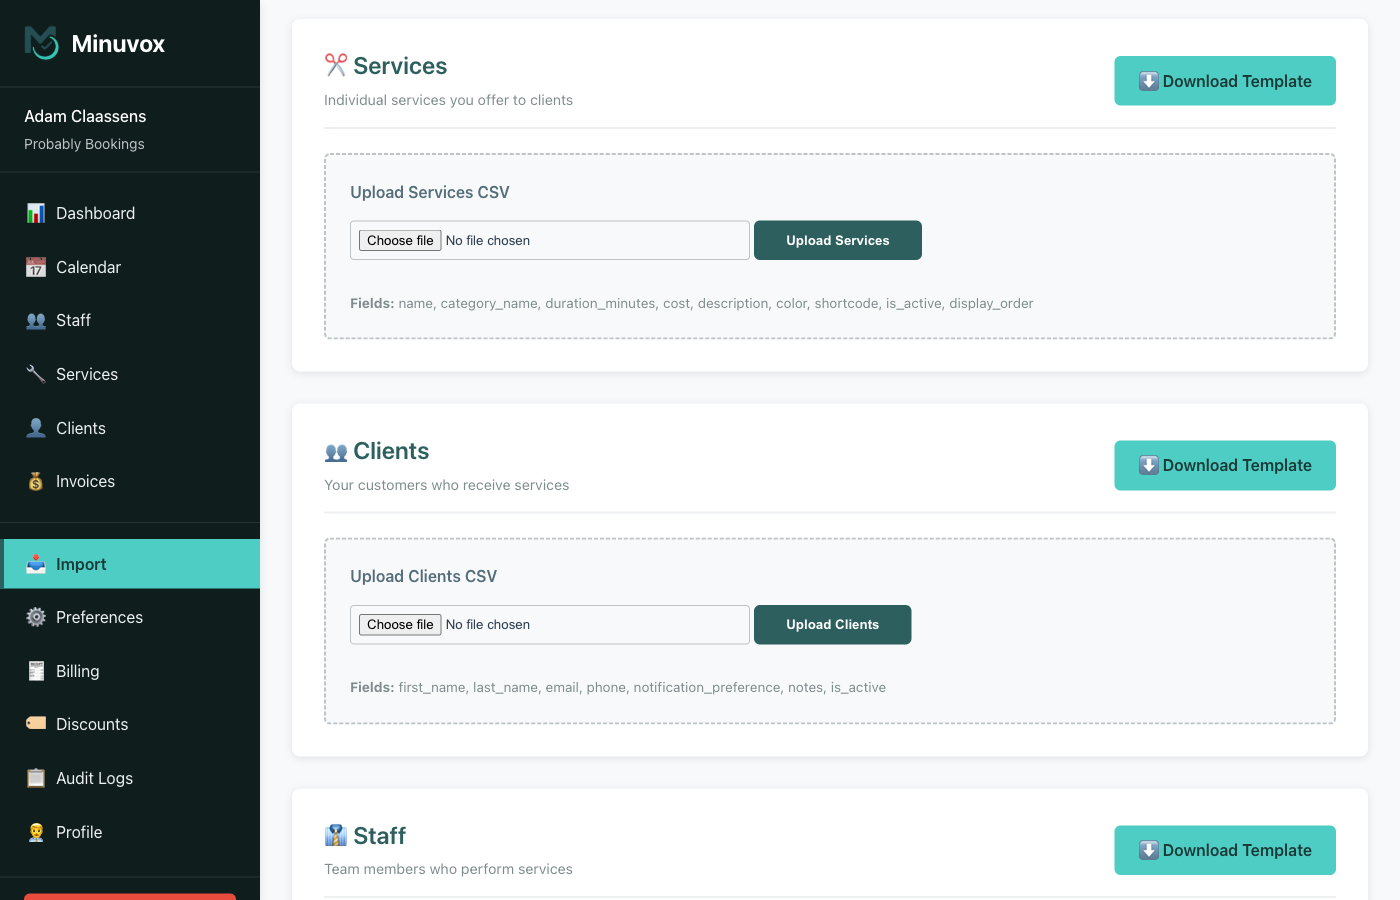Open the Clients file picker
Viewport: 1400px width, 900px height.
coord(399,624)
